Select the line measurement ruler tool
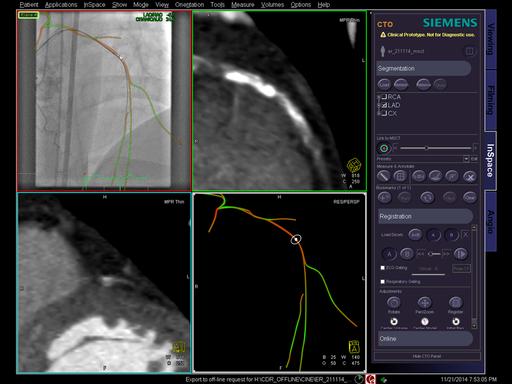Image resolution: width=512 pixels, height=384 pixels. (384, 176)
